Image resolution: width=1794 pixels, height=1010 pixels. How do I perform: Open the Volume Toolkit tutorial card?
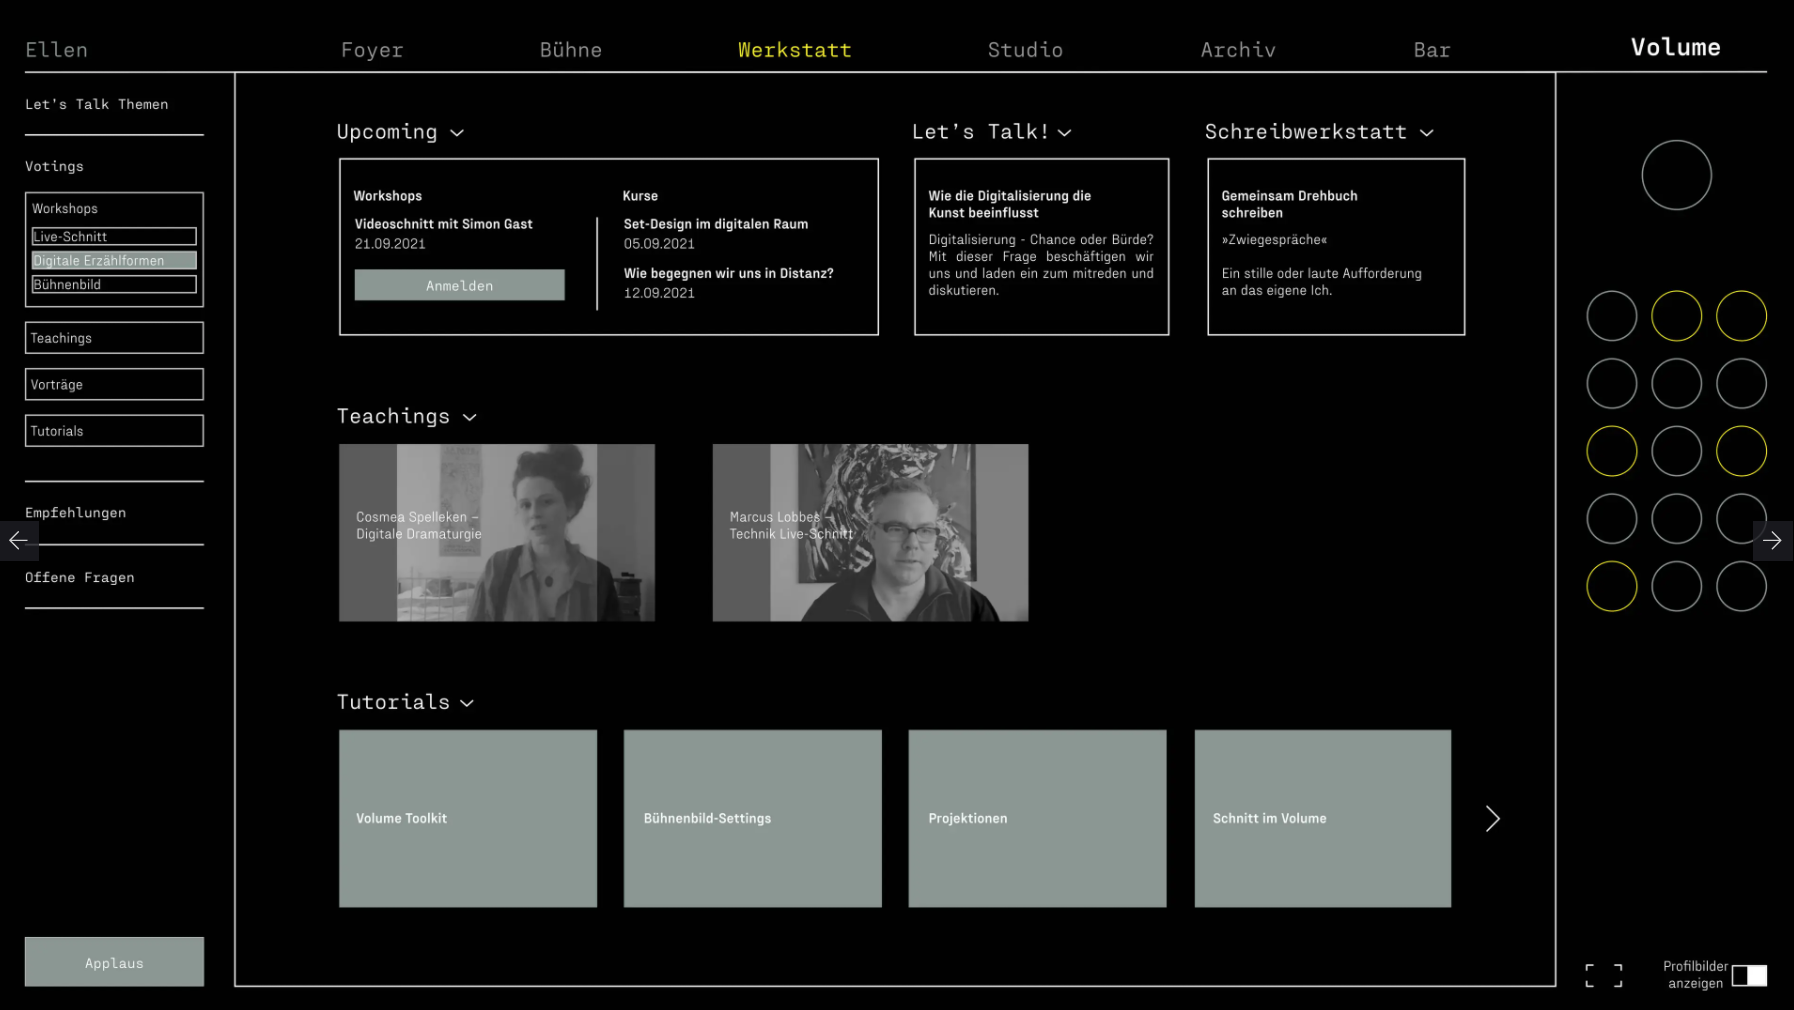point(468,819)
